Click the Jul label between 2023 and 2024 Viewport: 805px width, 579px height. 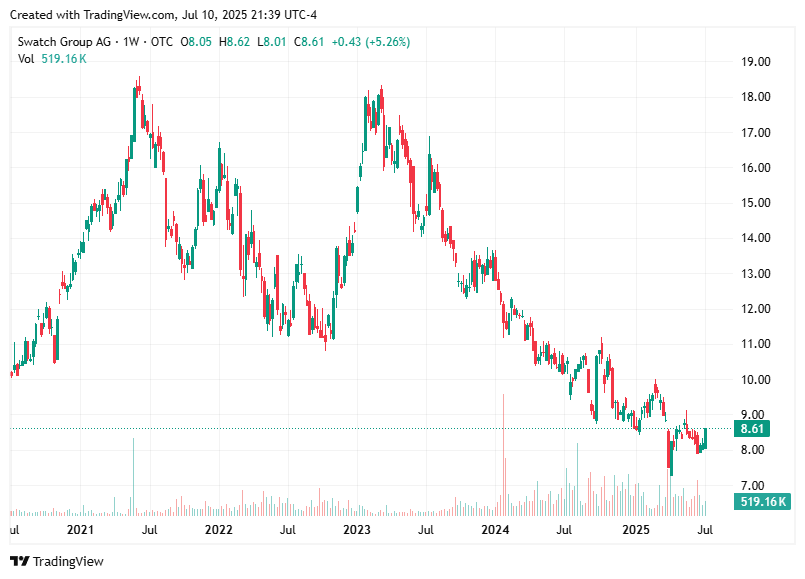coord(426,530)
